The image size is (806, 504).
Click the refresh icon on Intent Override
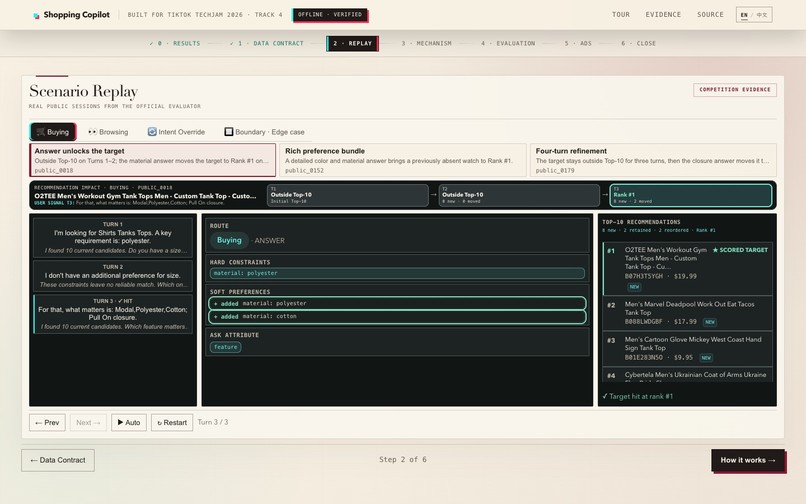[152, 132]
